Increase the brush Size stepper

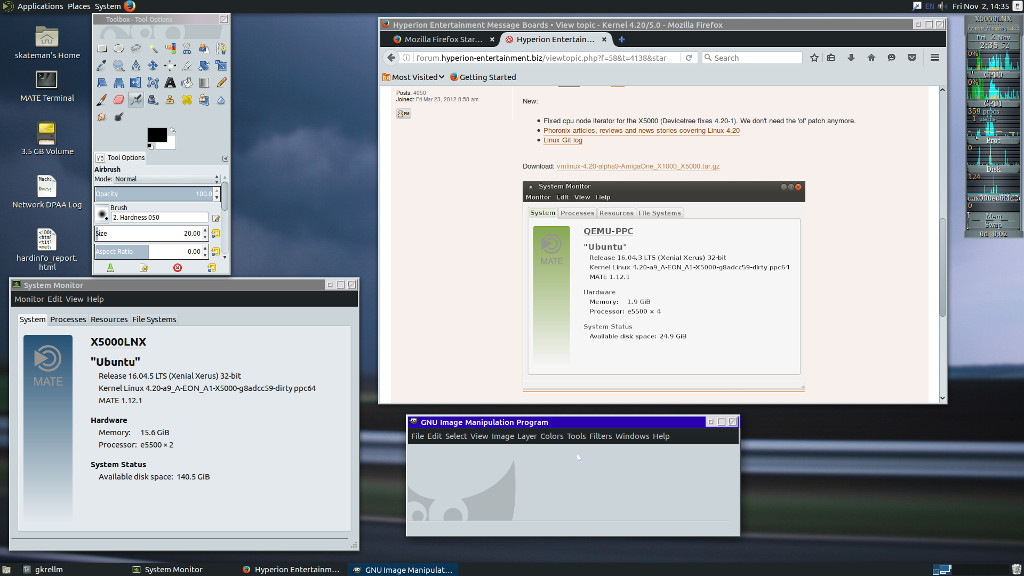pos(205,230)
